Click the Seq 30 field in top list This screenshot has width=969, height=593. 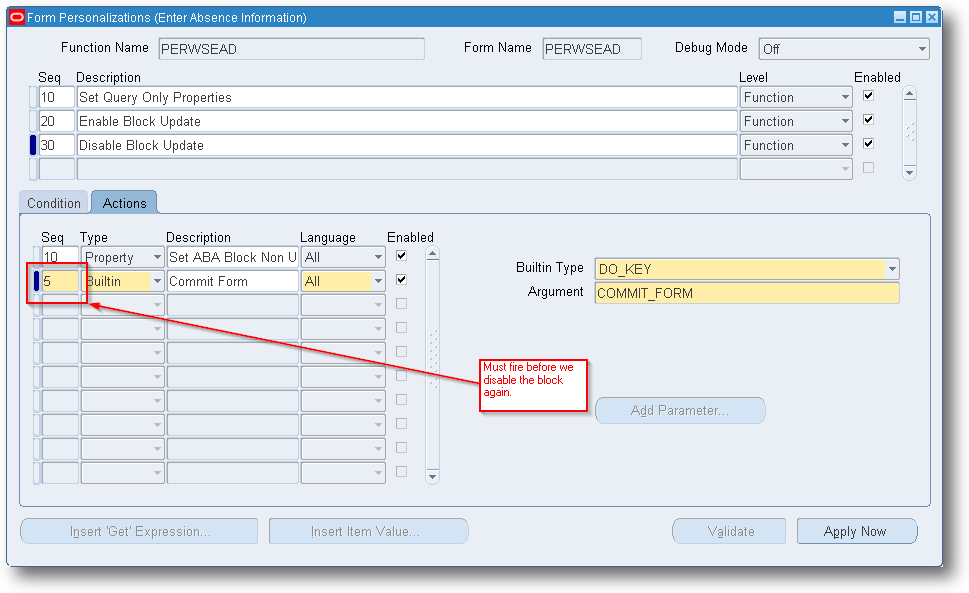[56, 145]
